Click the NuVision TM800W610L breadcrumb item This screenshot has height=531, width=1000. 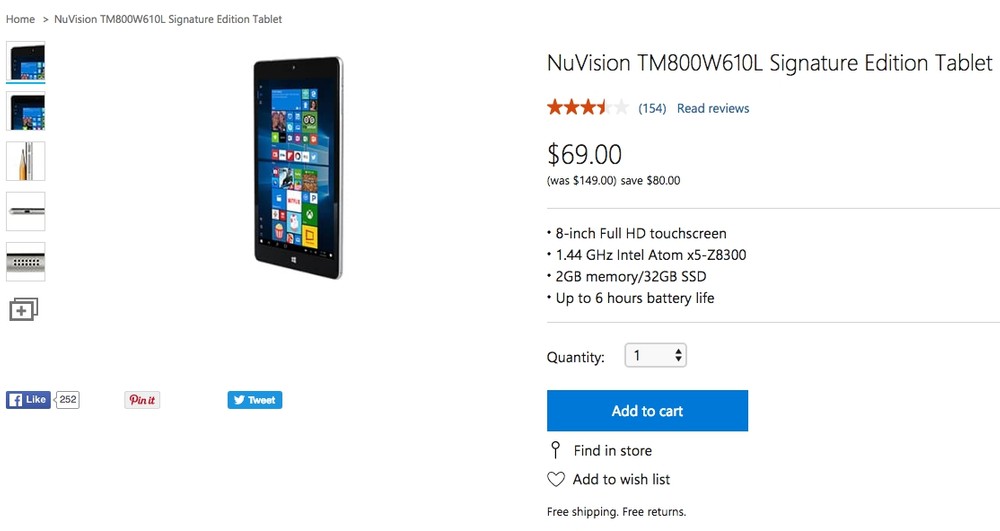coord(168,19)
